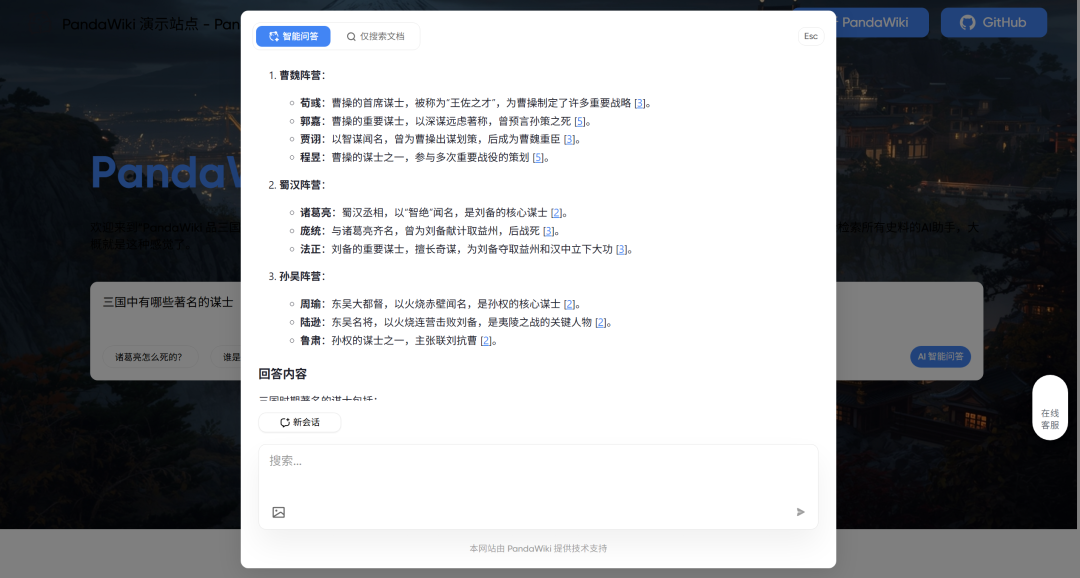Close the dialog with the Esc button
Viewport: 1080px width, 578px height.
tap(811, 37)
